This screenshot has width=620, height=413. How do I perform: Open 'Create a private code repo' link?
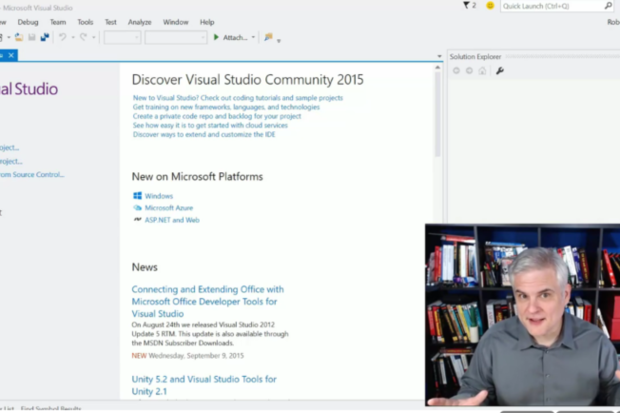coord(217,116)
